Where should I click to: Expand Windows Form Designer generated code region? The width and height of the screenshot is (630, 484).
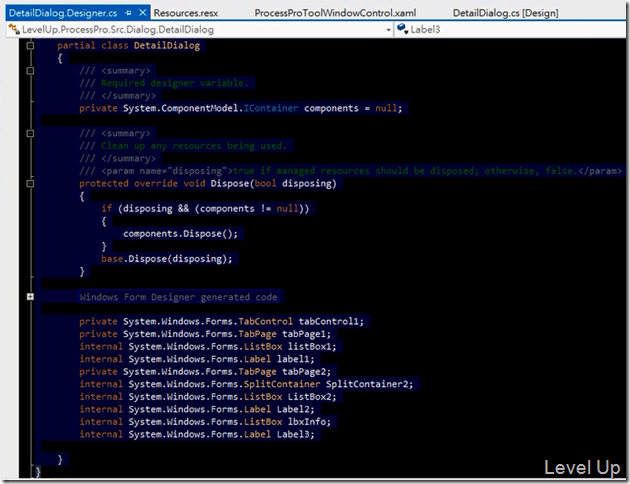30,296
